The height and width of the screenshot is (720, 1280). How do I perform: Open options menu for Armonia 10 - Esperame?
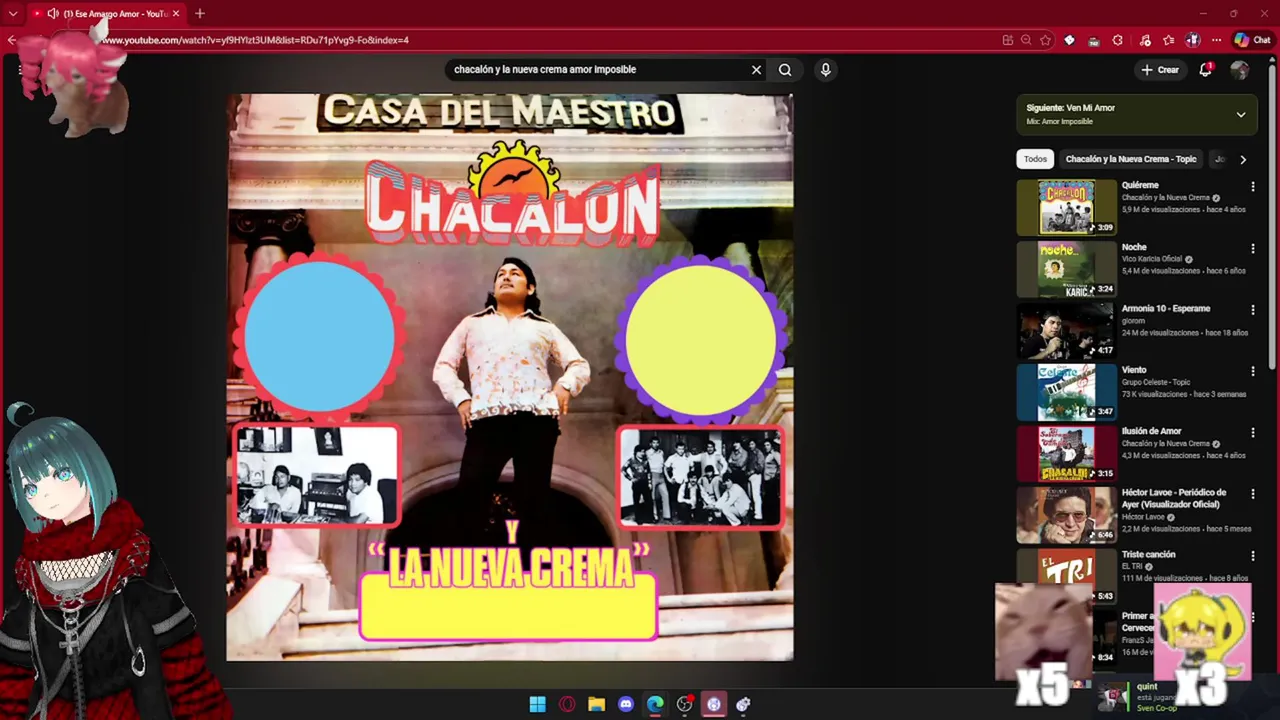pos(1252,310)
